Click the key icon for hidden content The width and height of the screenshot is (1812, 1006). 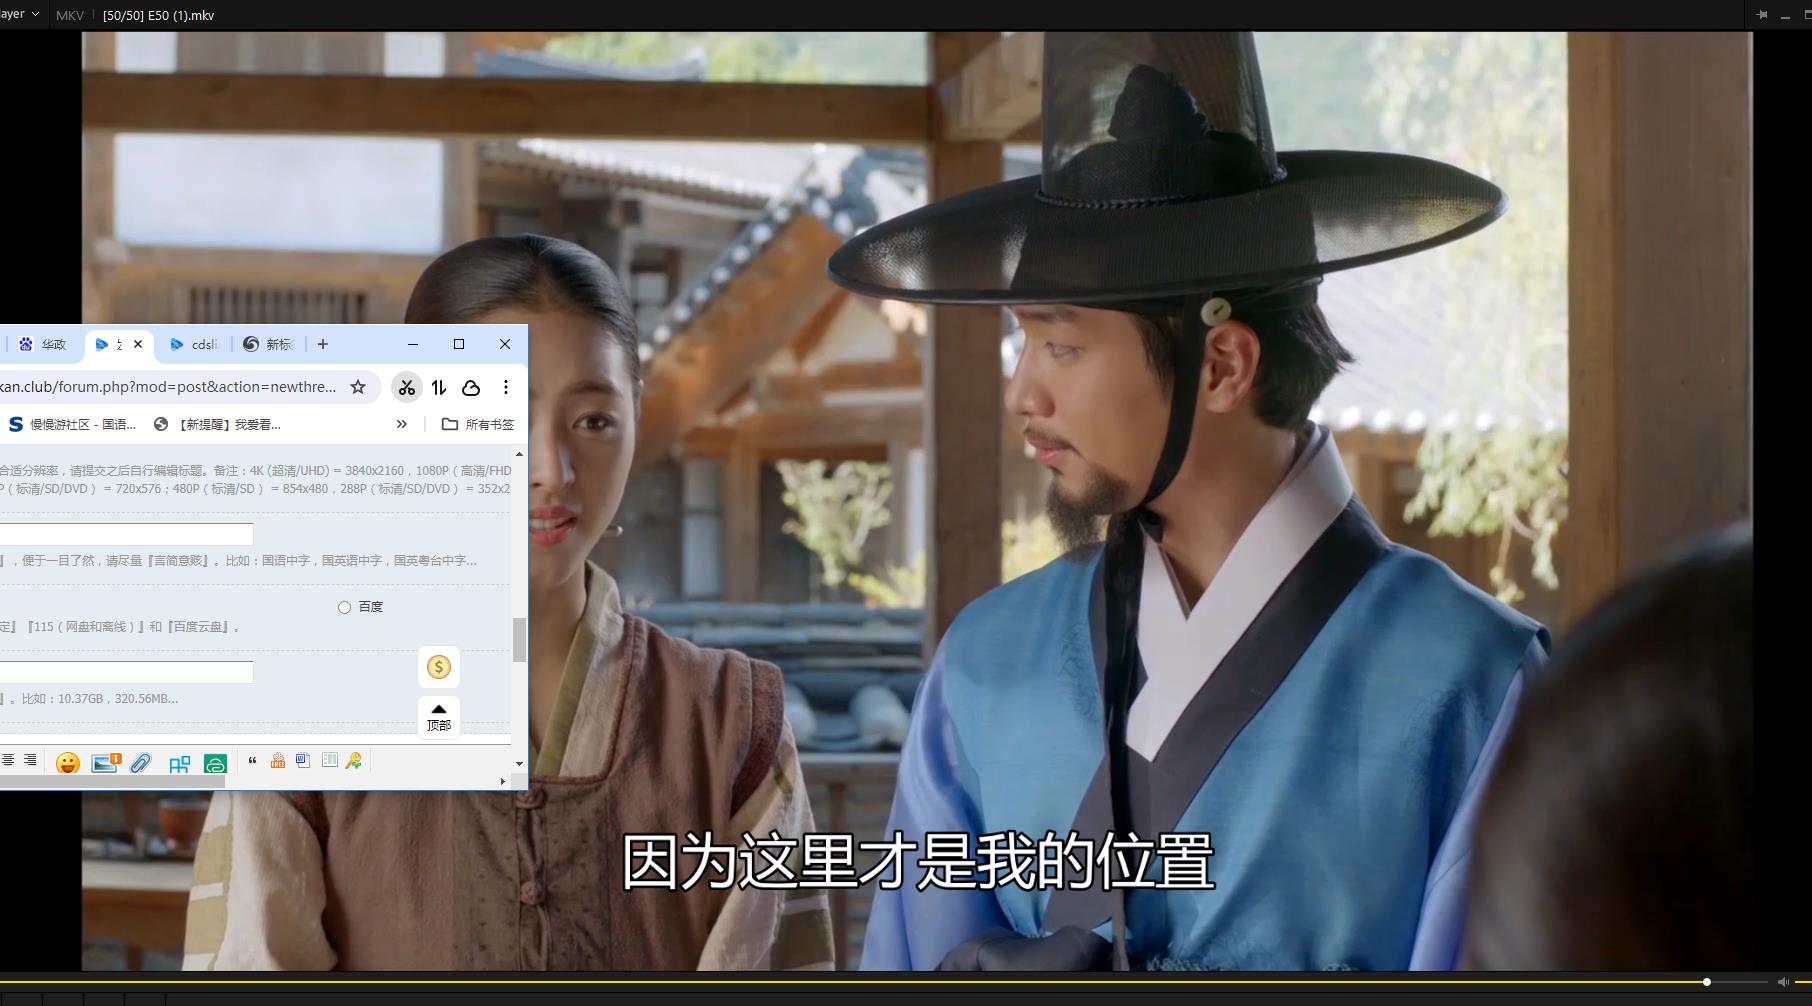click(353, 762)
